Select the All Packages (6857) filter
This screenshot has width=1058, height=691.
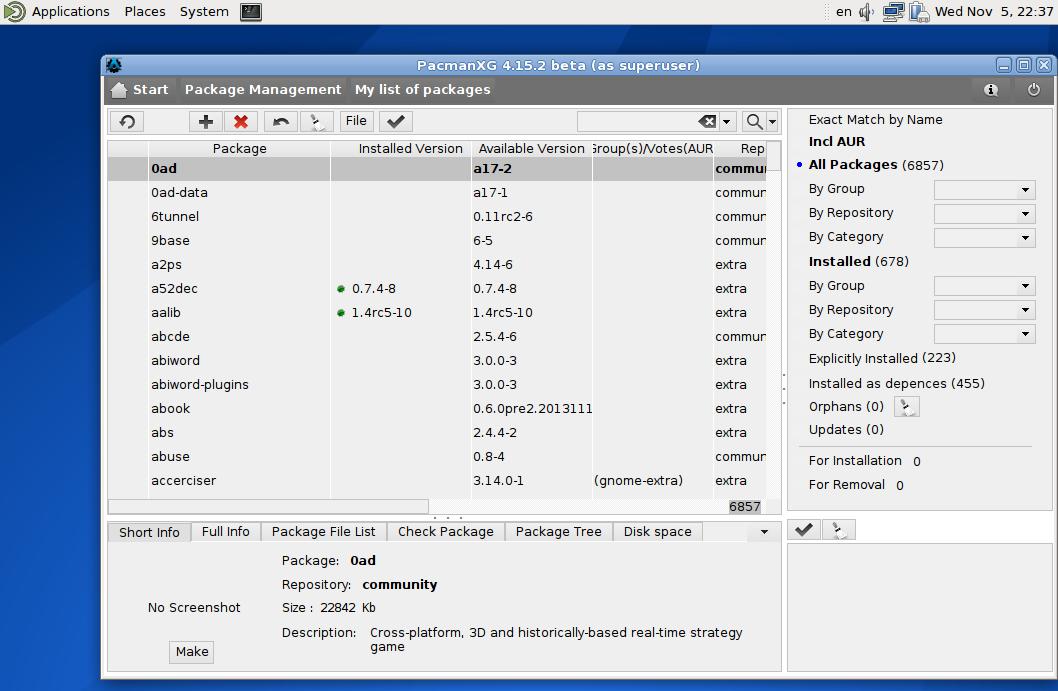876,165
